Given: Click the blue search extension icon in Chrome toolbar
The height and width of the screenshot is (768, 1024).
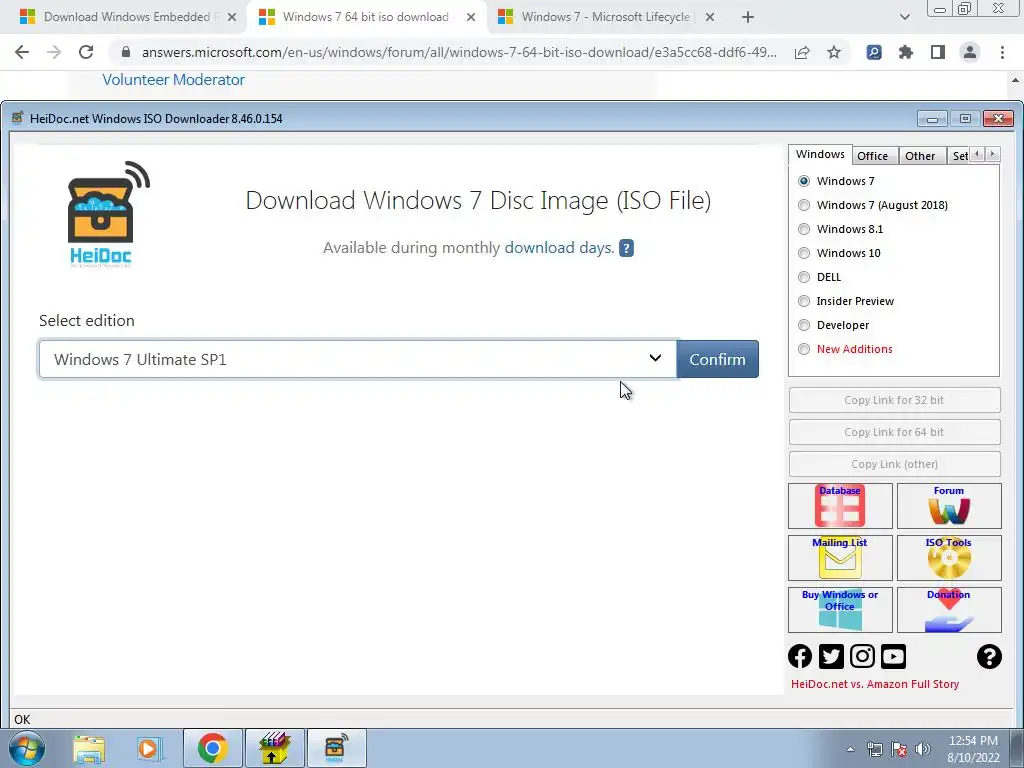Looking at the screenshot, I should (874, 52).
